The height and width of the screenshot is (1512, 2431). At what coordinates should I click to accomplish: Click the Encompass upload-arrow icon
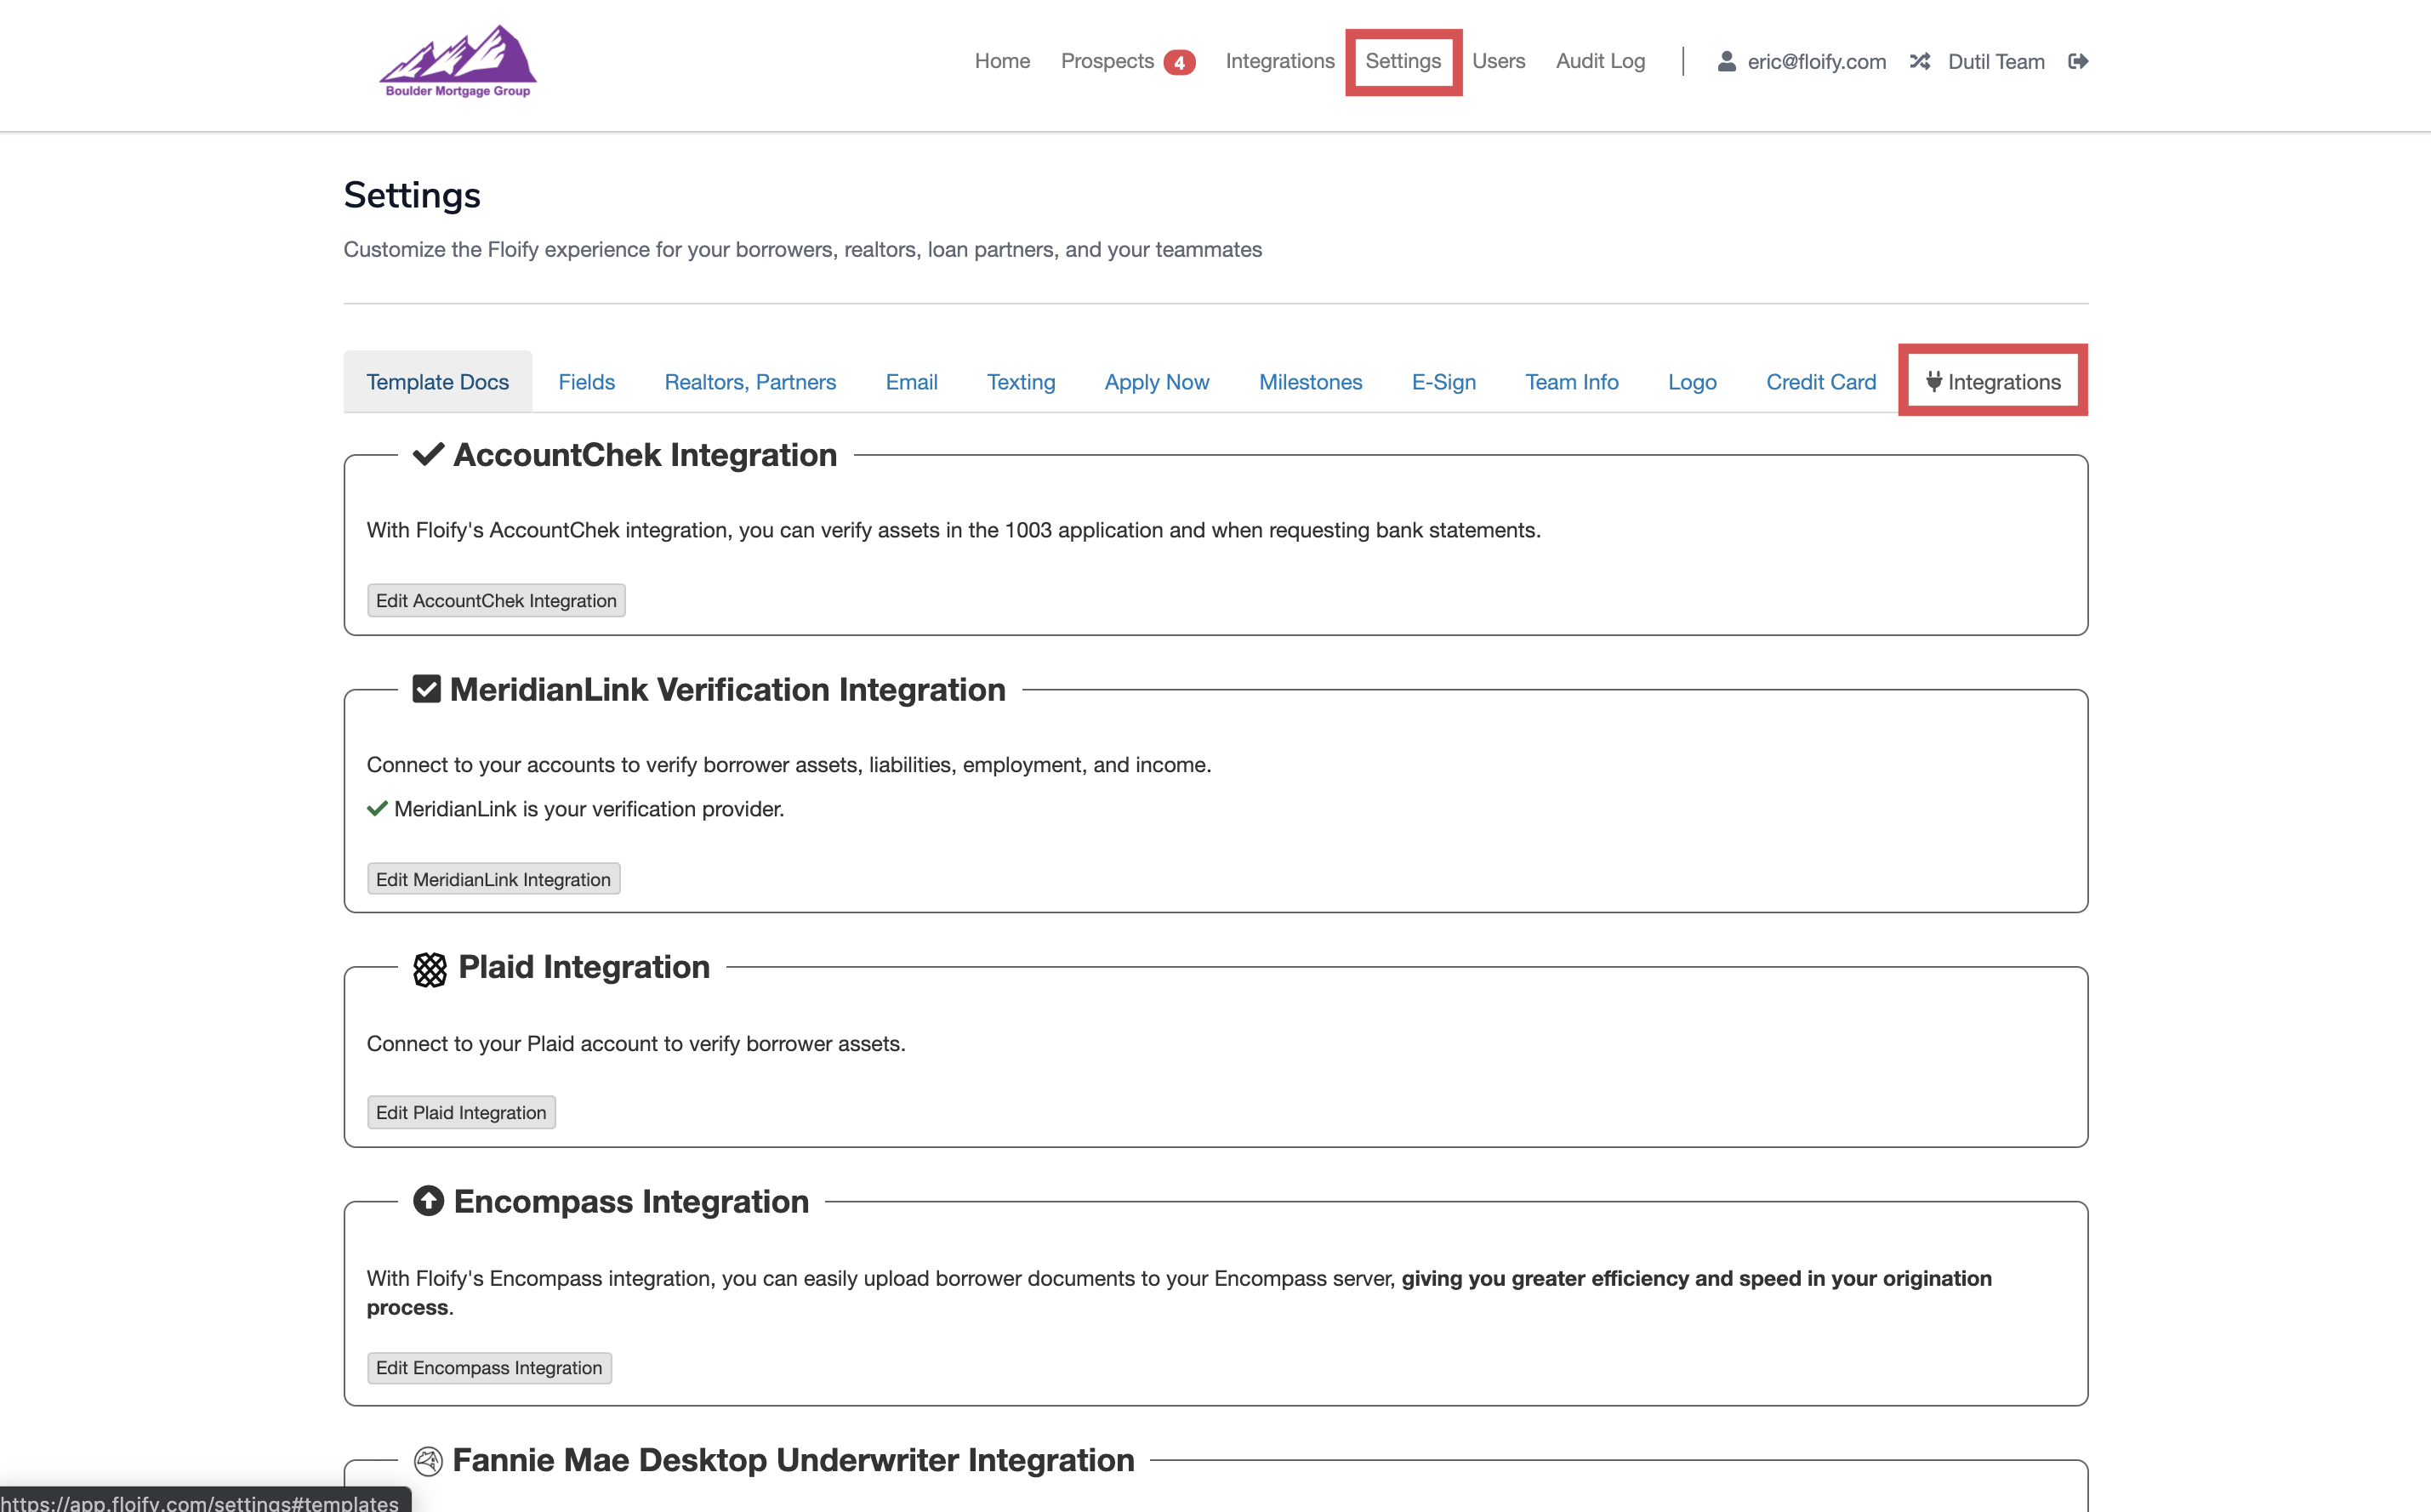click(429, 1202)
